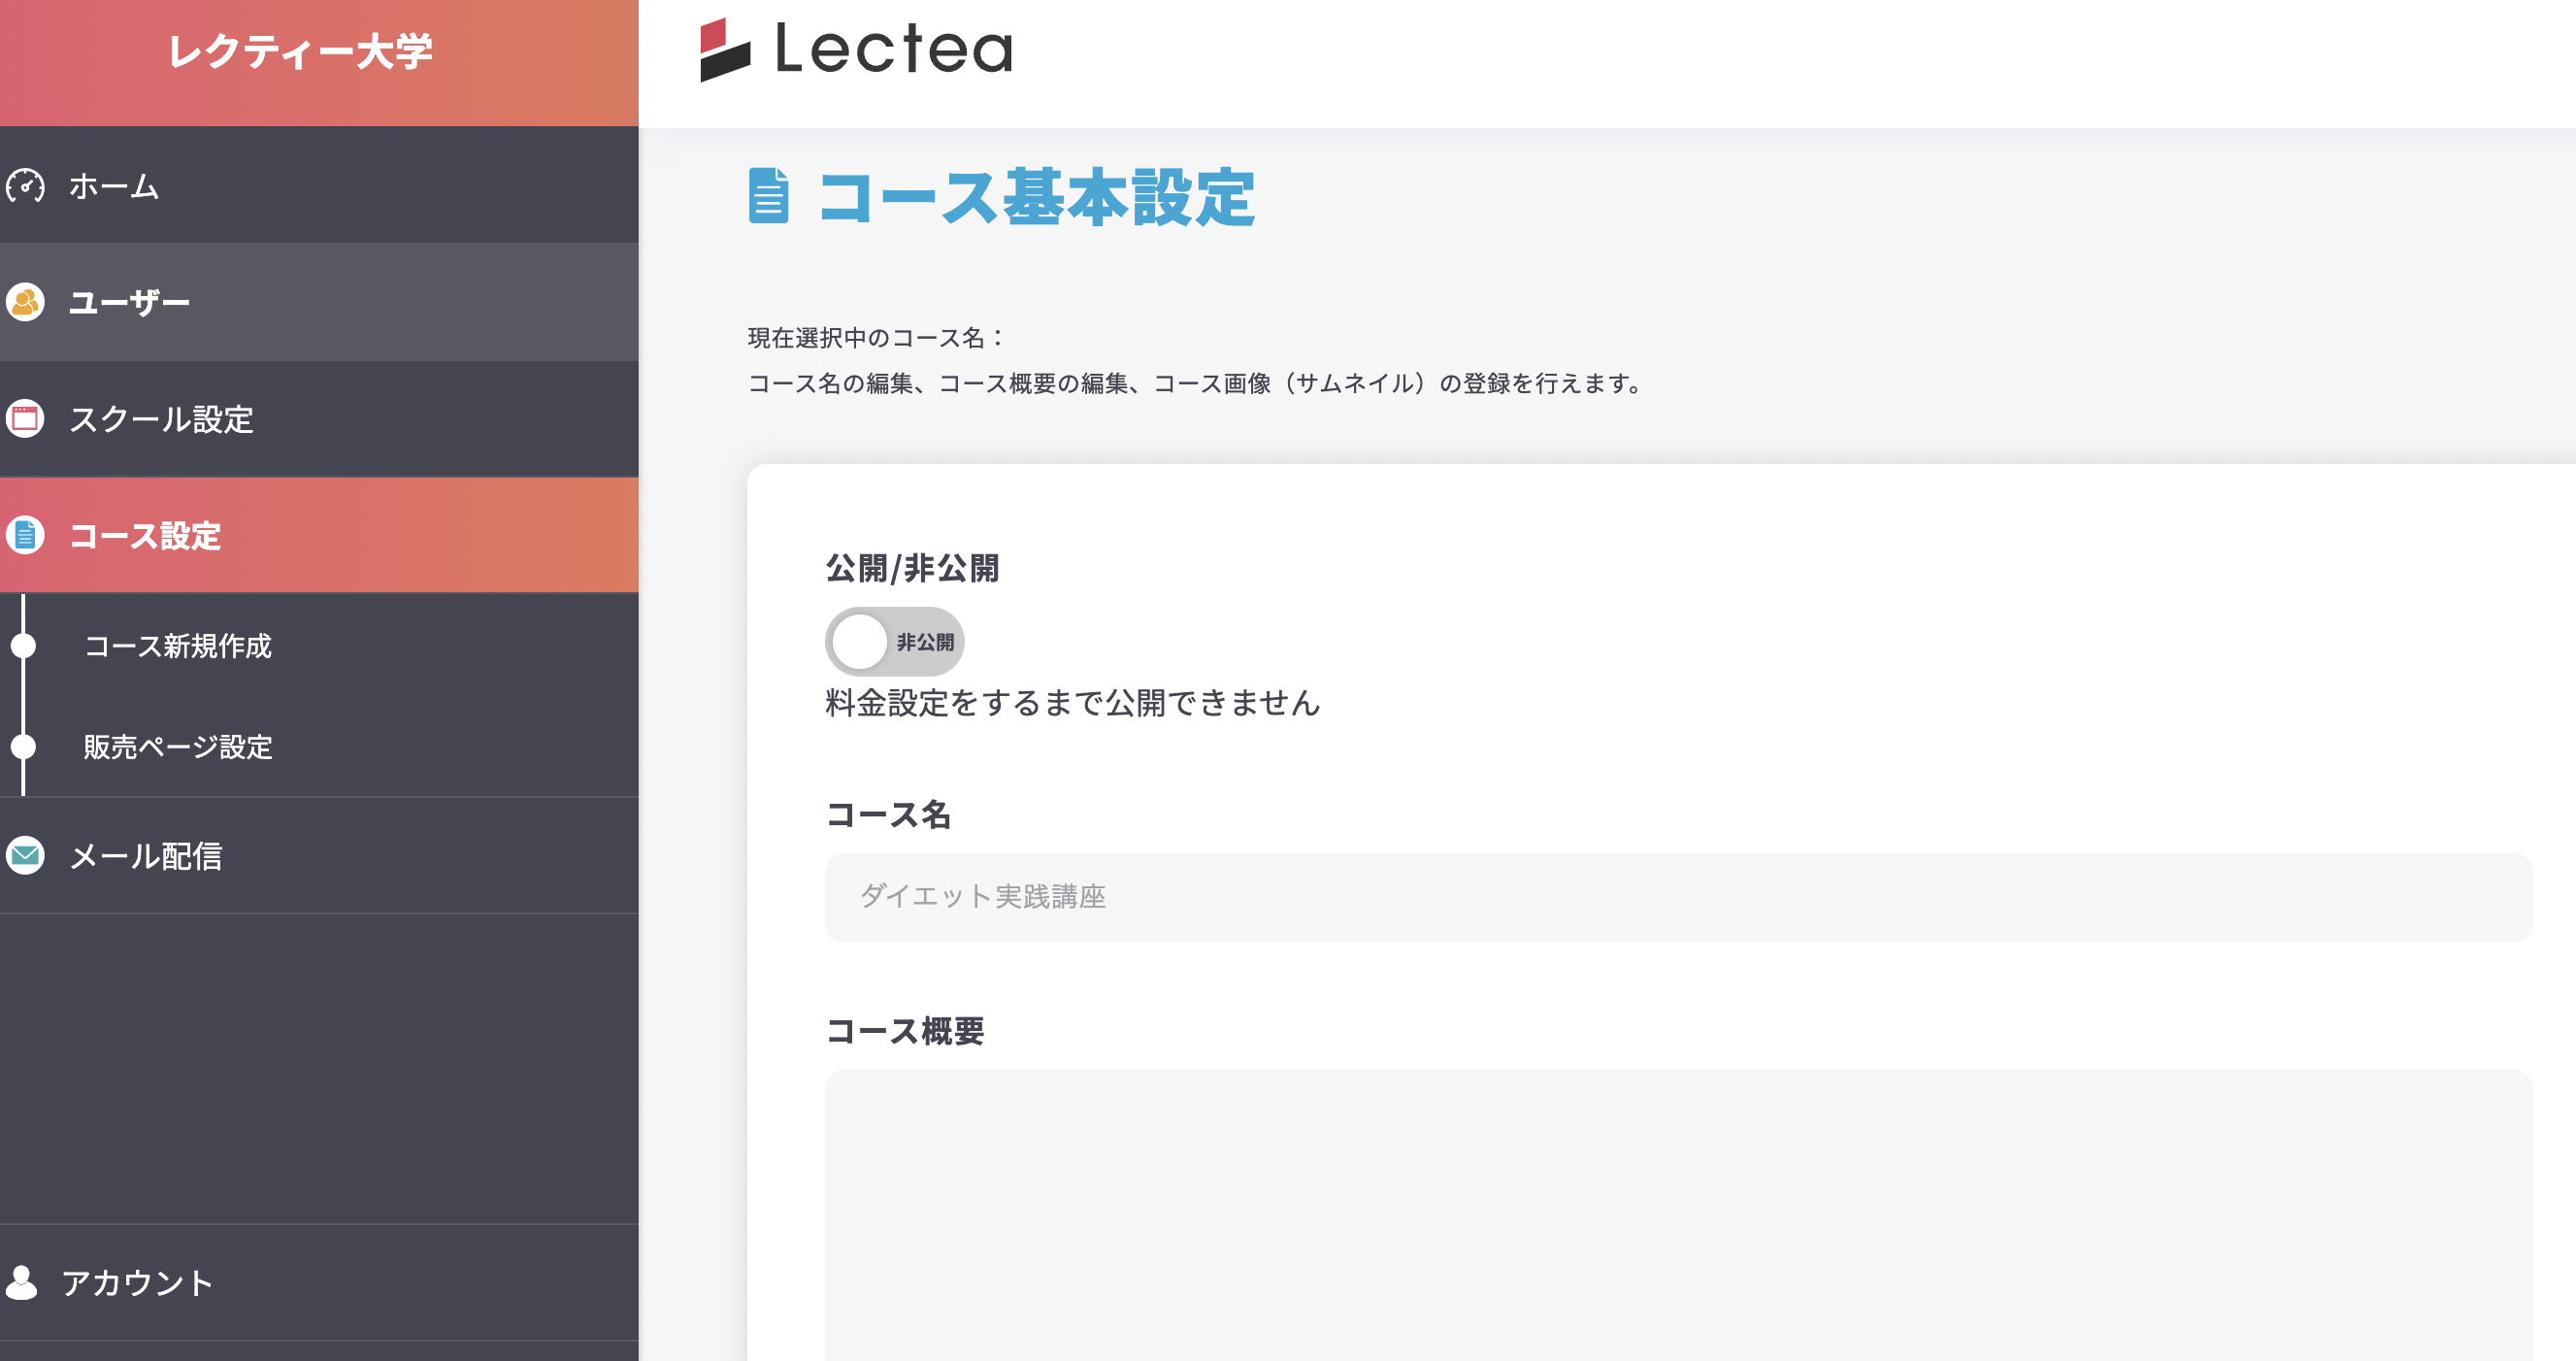
Task: Open アカウント menu
Action: (137, 1282)
